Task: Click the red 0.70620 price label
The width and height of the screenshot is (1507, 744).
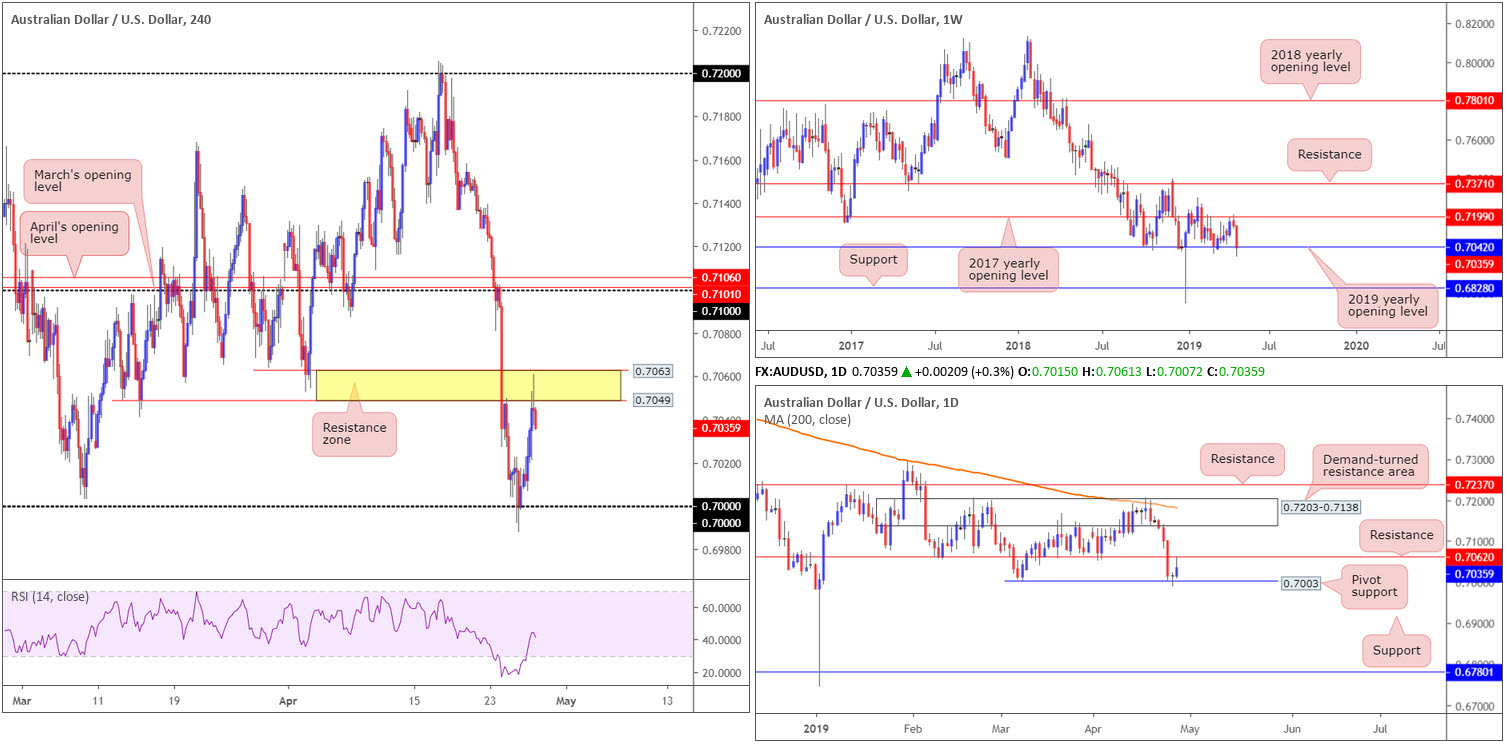Action: [1473, 557]
